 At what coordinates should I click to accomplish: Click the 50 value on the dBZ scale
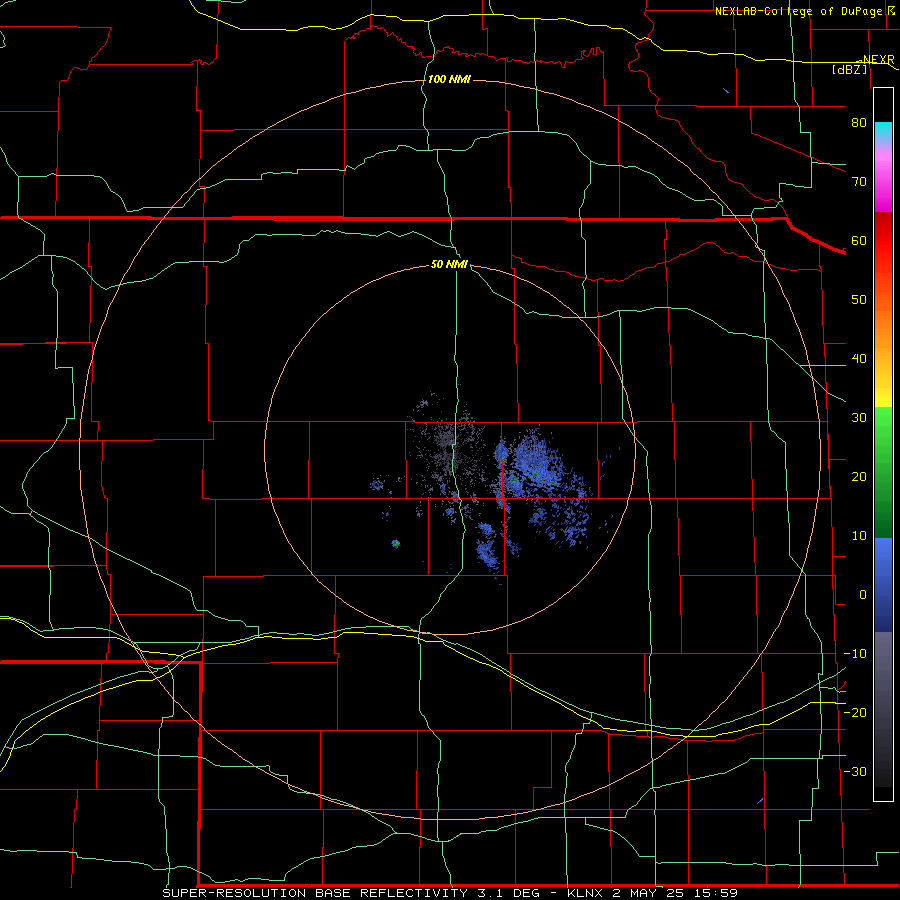click(x=859, y=300)
